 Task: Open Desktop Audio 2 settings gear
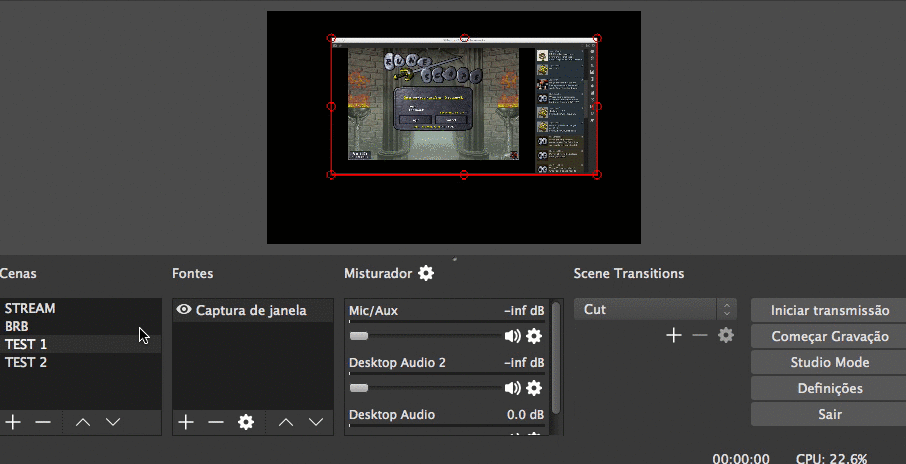[x=534, y=388]
